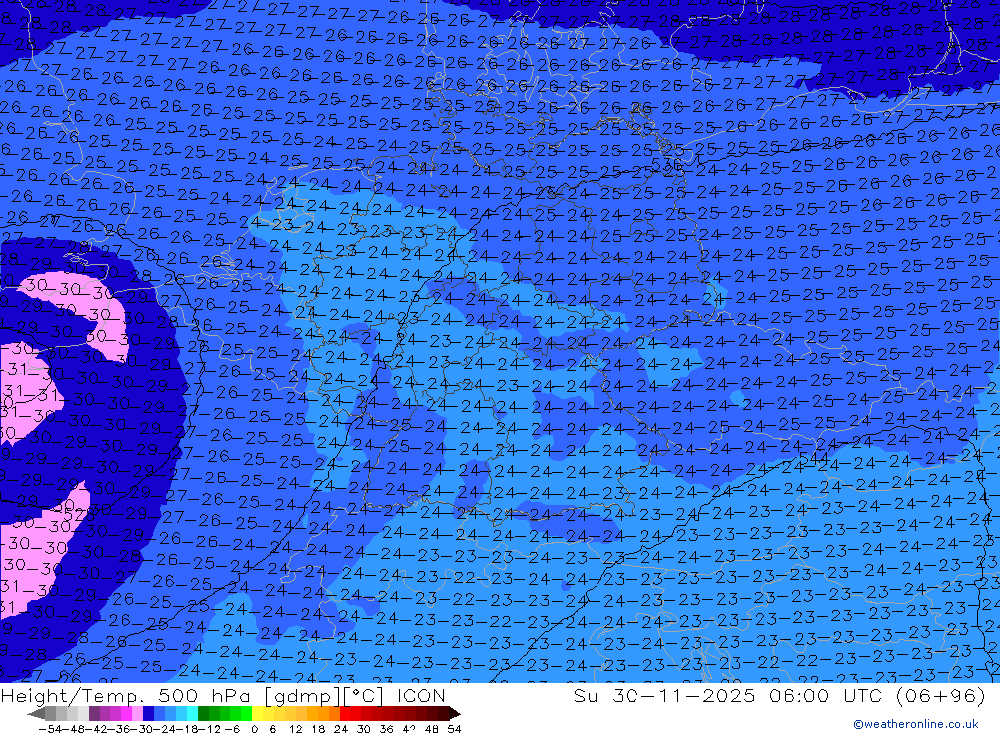The height and width of the screenshot is (733, 1000).
Task: Open the weatheronline.co.uk copyright link
Action: [916, 724]
